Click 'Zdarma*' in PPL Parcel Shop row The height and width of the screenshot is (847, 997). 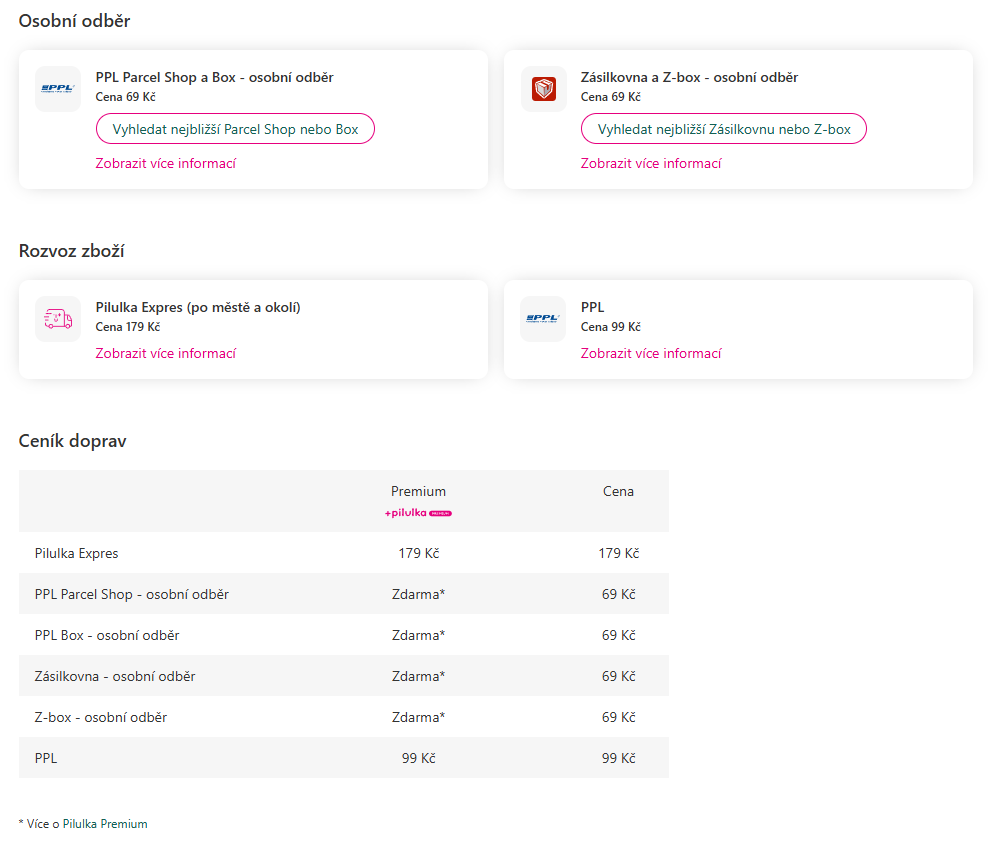coord(418,594)
